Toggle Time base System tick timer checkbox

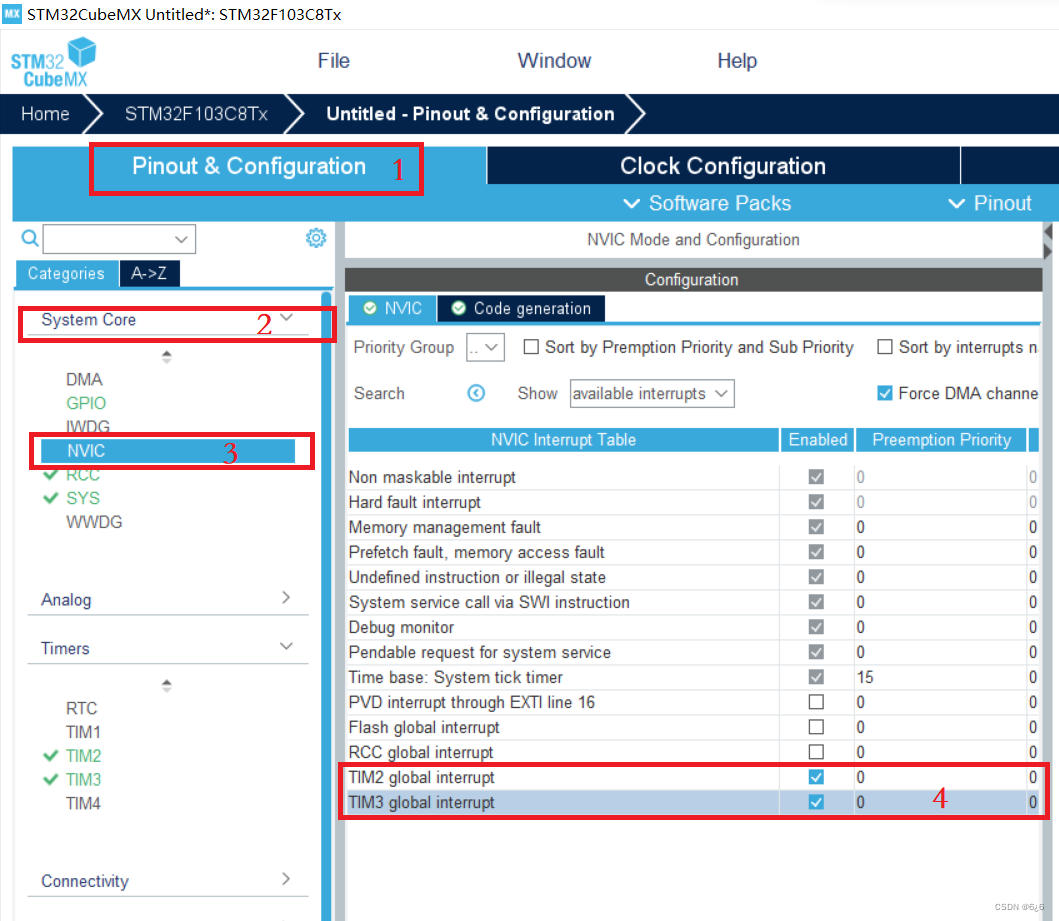point(816,677)
